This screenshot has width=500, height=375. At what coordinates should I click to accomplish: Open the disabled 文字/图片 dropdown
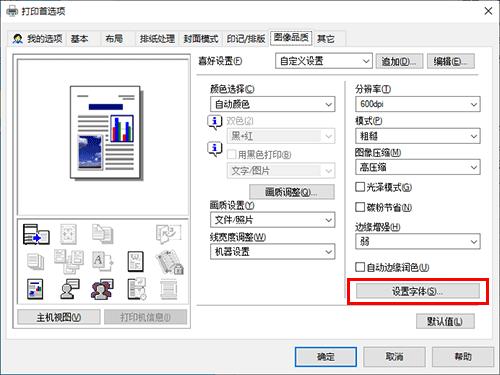[x=281, y=171]
